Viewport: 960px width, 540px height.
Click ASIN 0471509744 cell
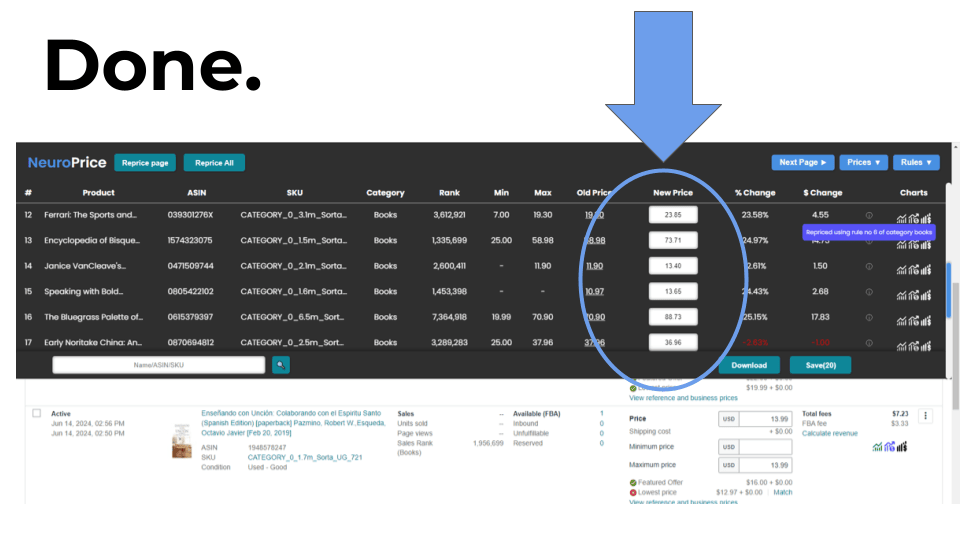(190, 266)
